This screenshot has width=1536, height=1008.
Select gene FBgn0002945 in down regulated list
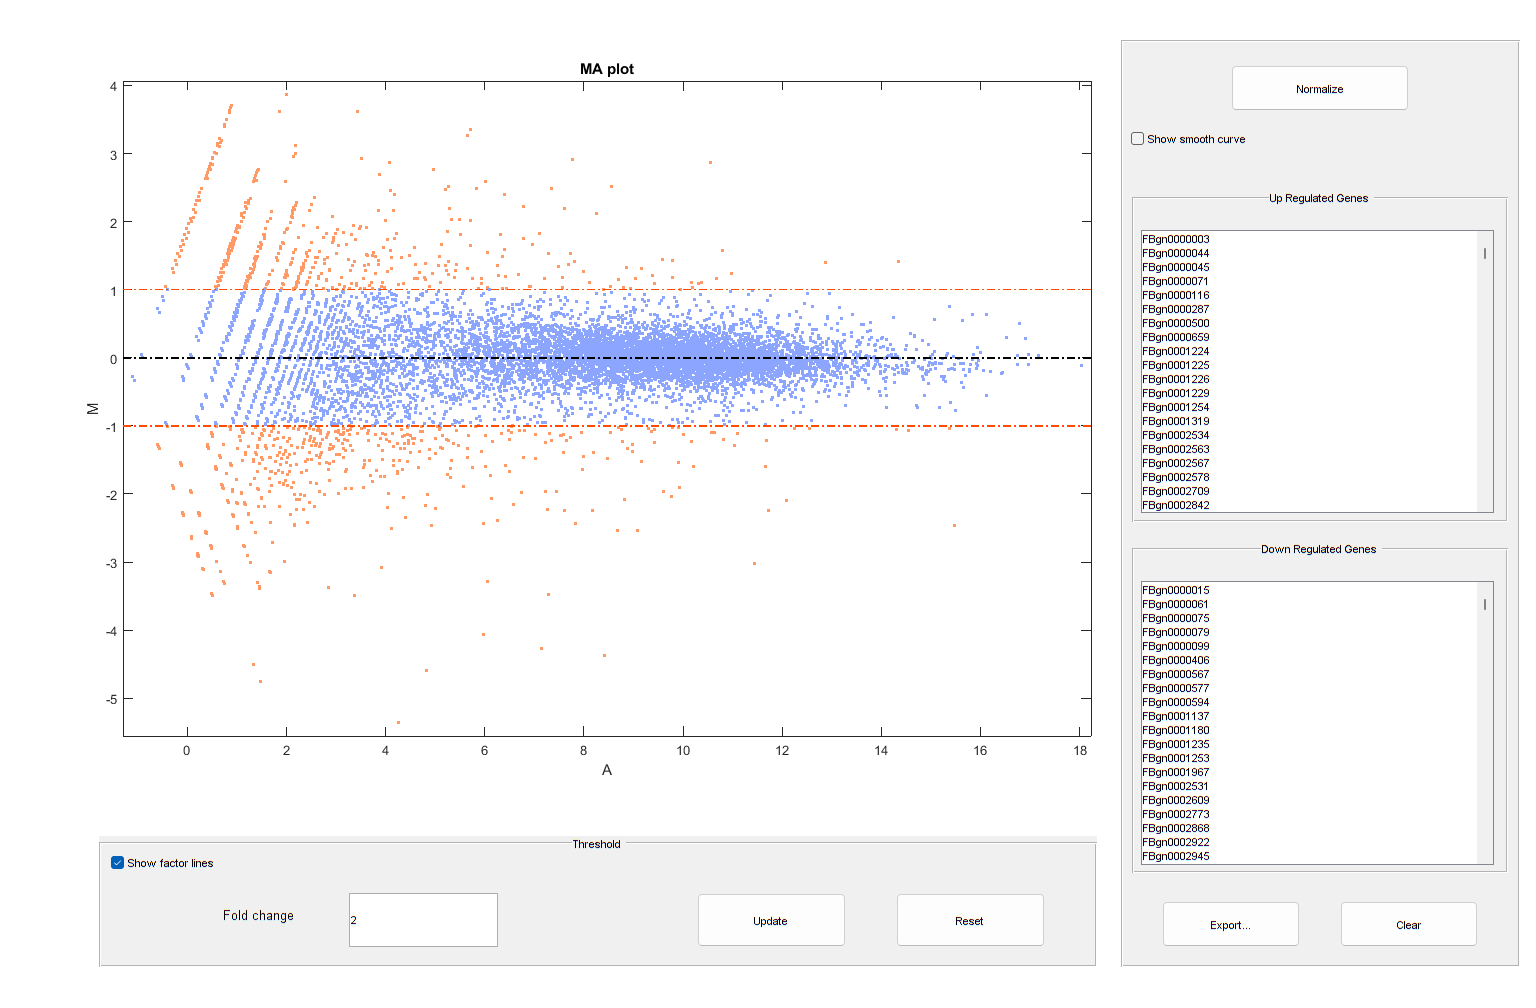1176,856
